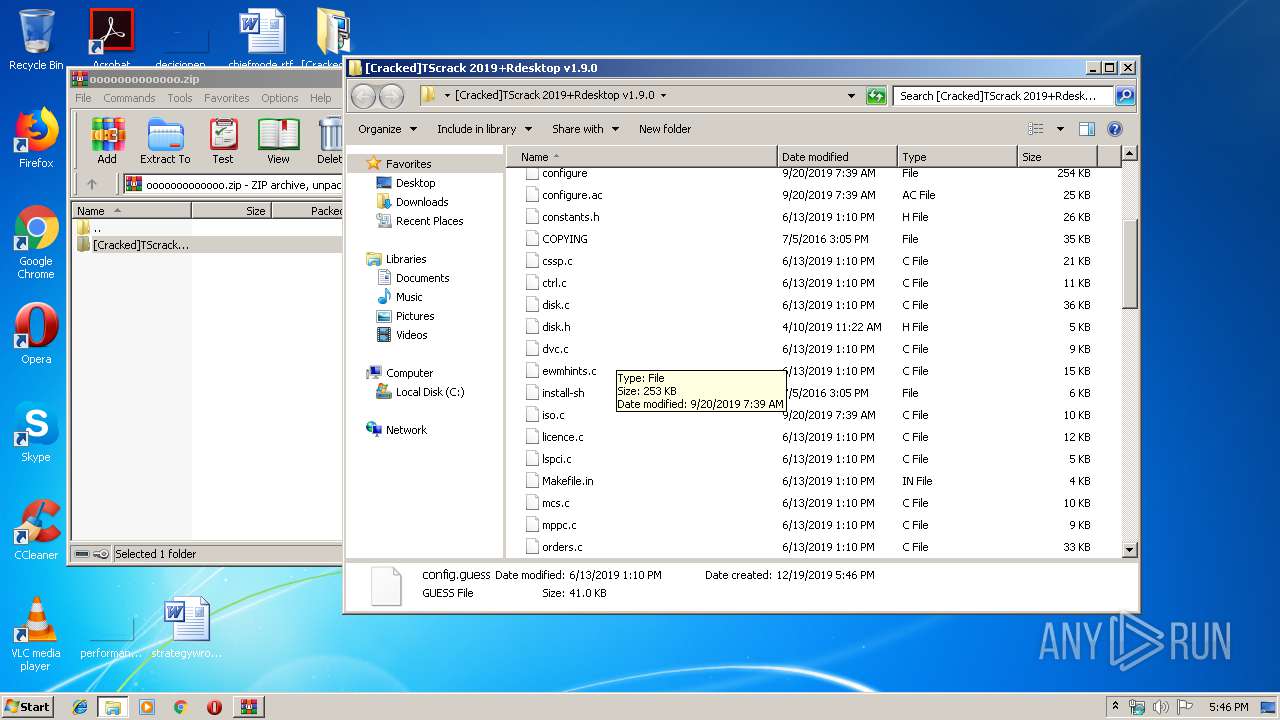Open Options menu in WinRAR
1280x720 pixels.
pyautogui.click(x=280, y=98)
